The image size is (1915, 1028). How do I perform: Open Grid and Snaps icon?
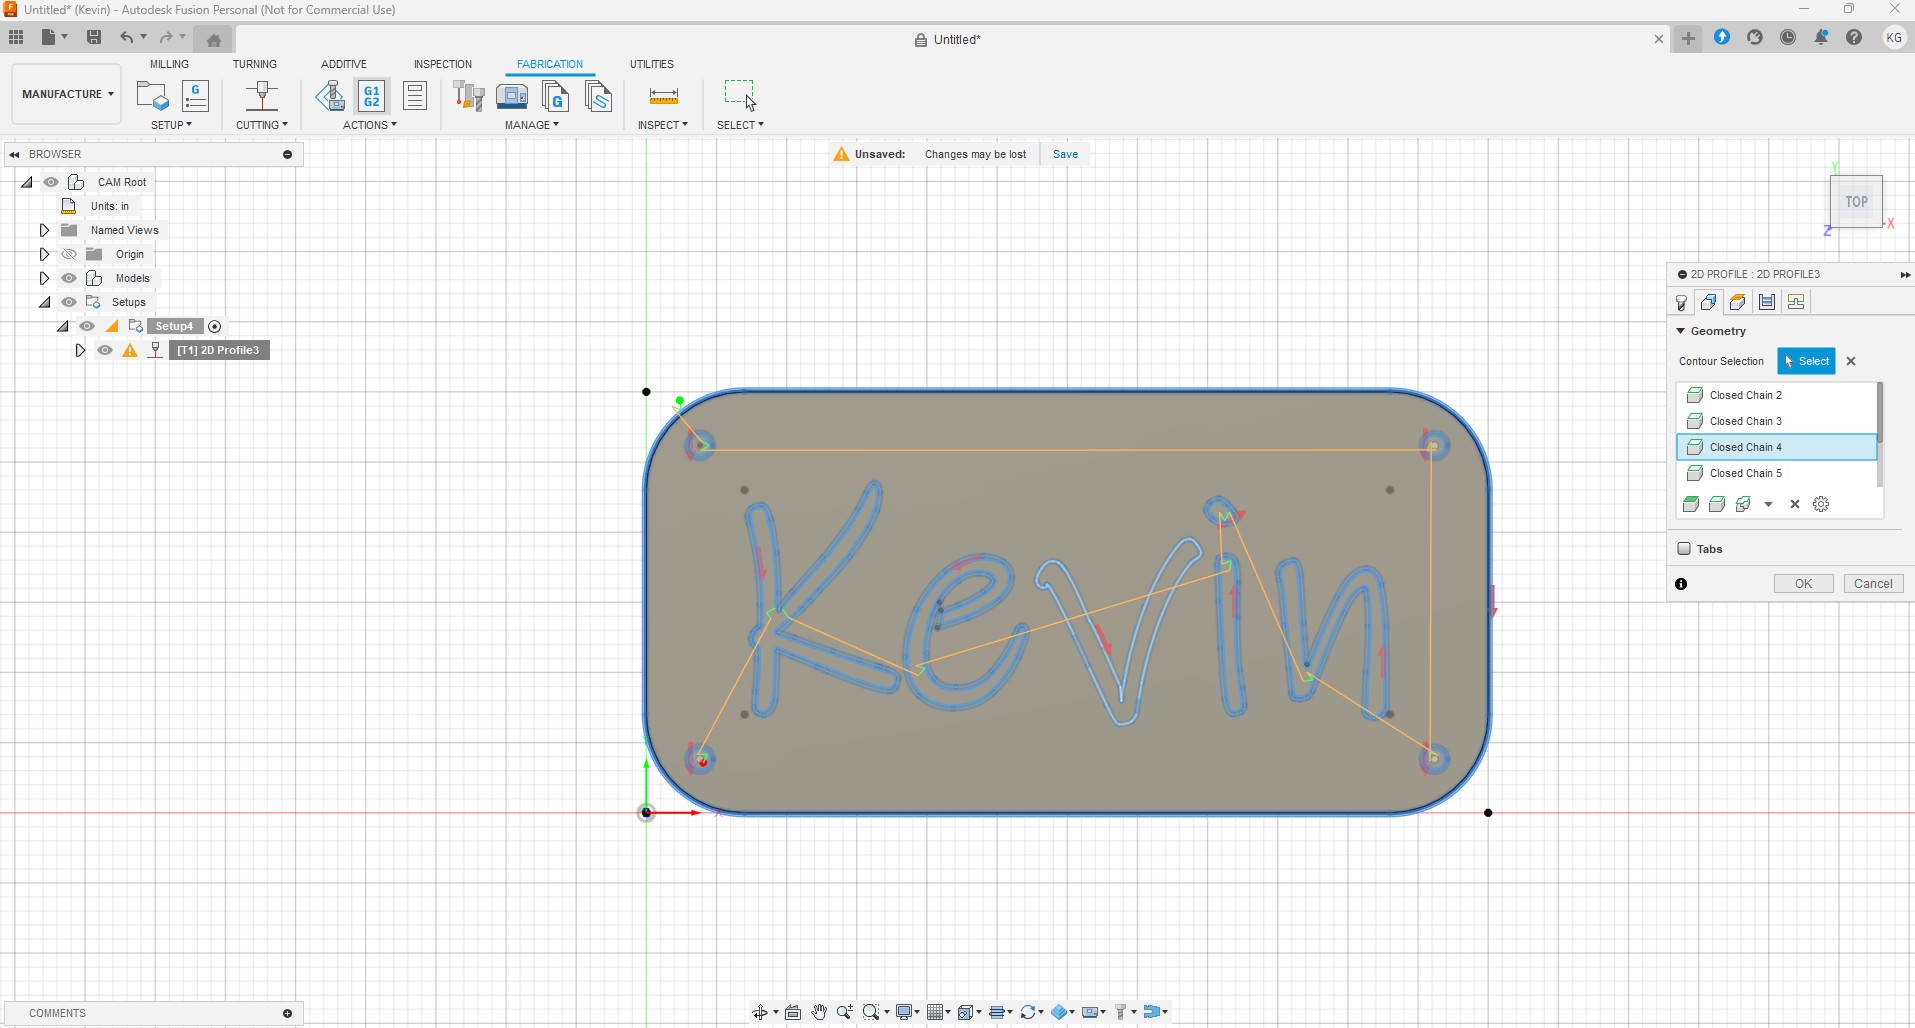935,1012
